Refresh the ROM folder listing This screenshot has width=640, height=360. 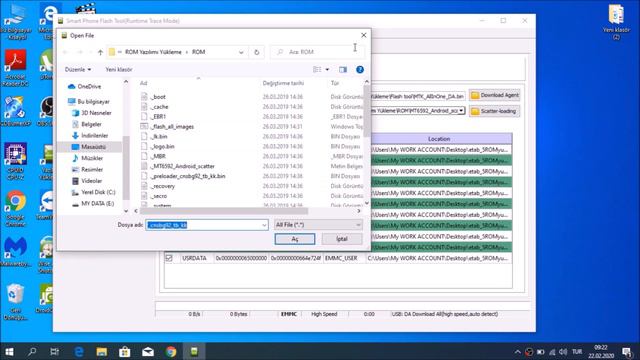tap(256, 52)
